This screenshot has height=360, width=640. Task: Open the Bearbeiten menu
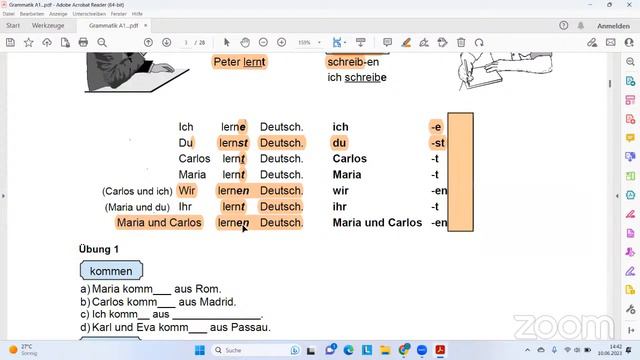point(31,13)
